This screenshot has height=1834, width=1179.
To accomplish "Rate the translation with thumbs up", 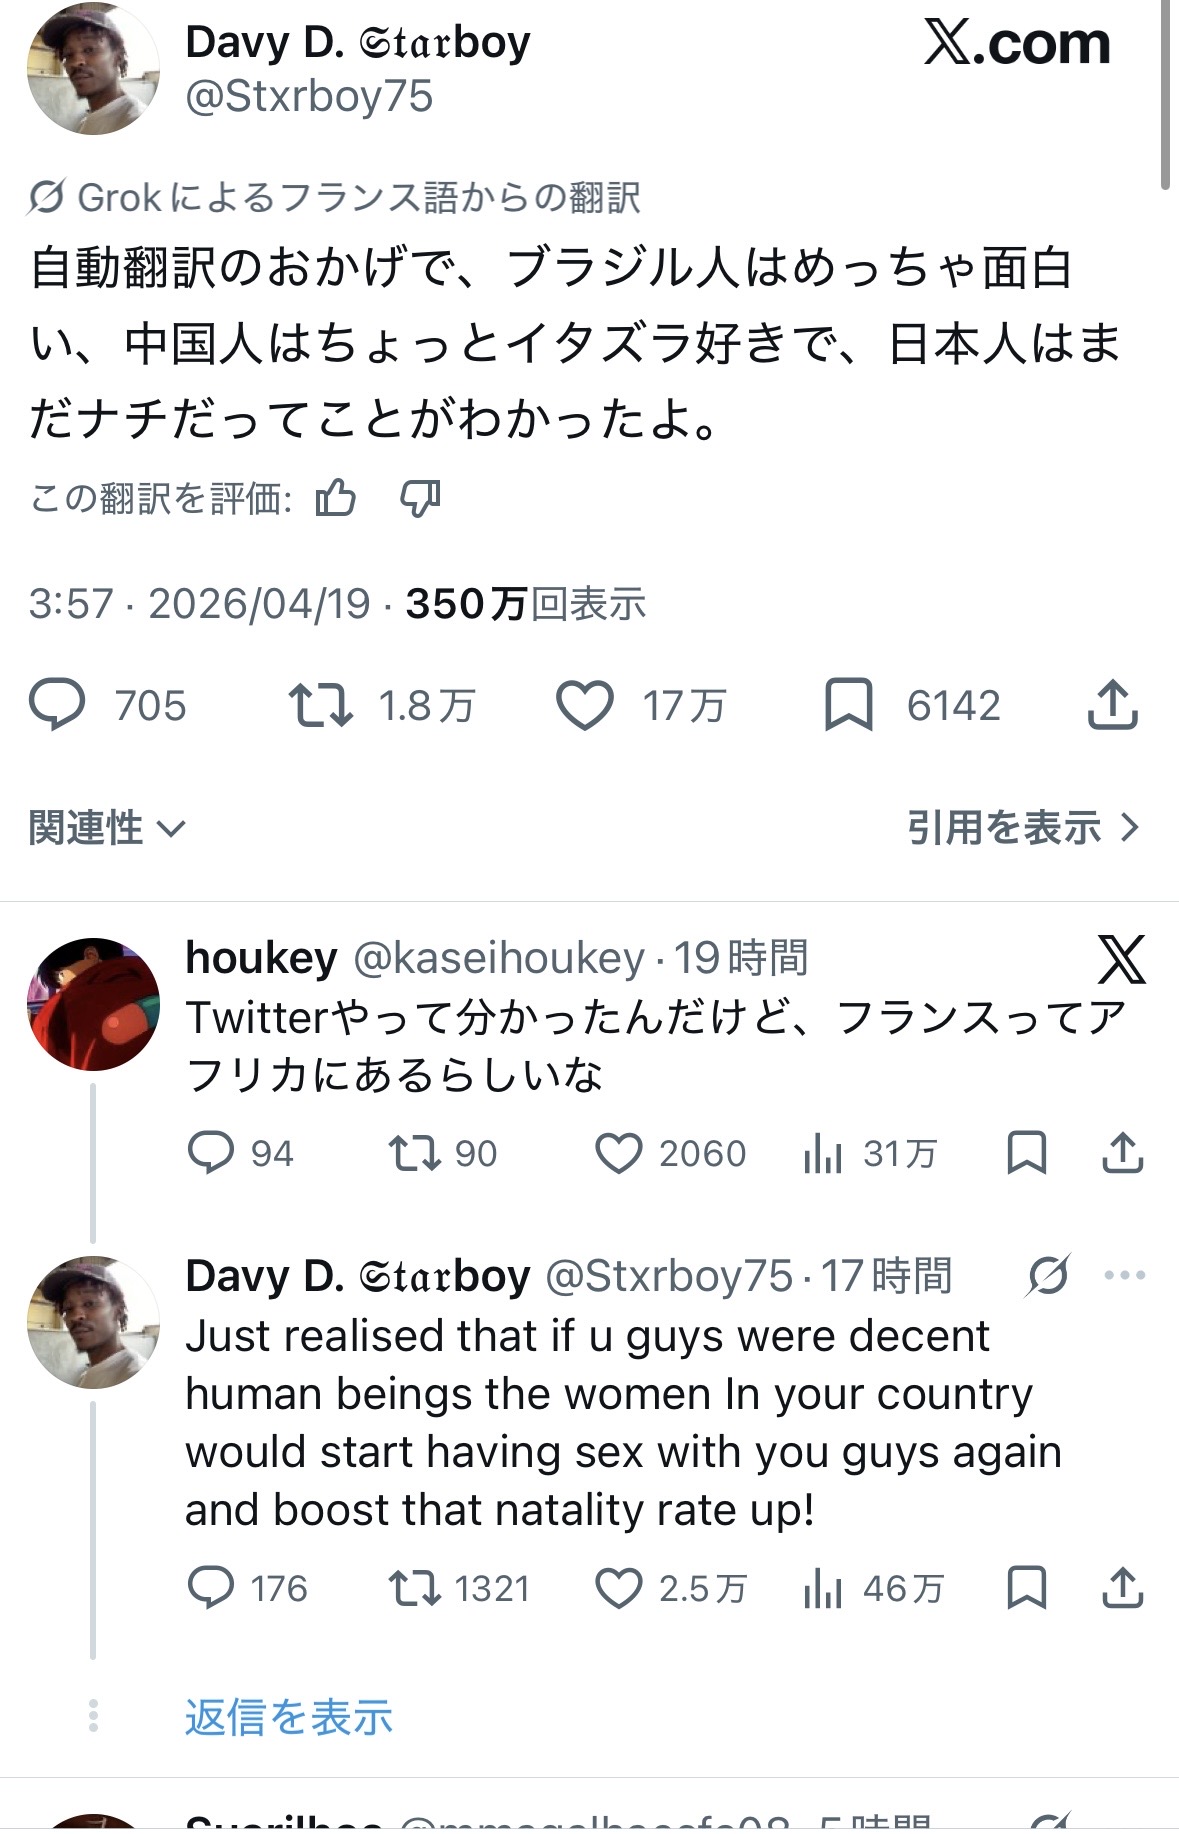I will tap(336, 497).
